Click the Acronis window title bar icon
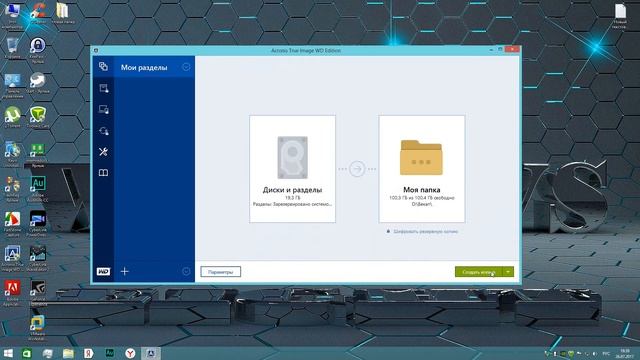This screenshot has width=640, height=360. [96, 51]
